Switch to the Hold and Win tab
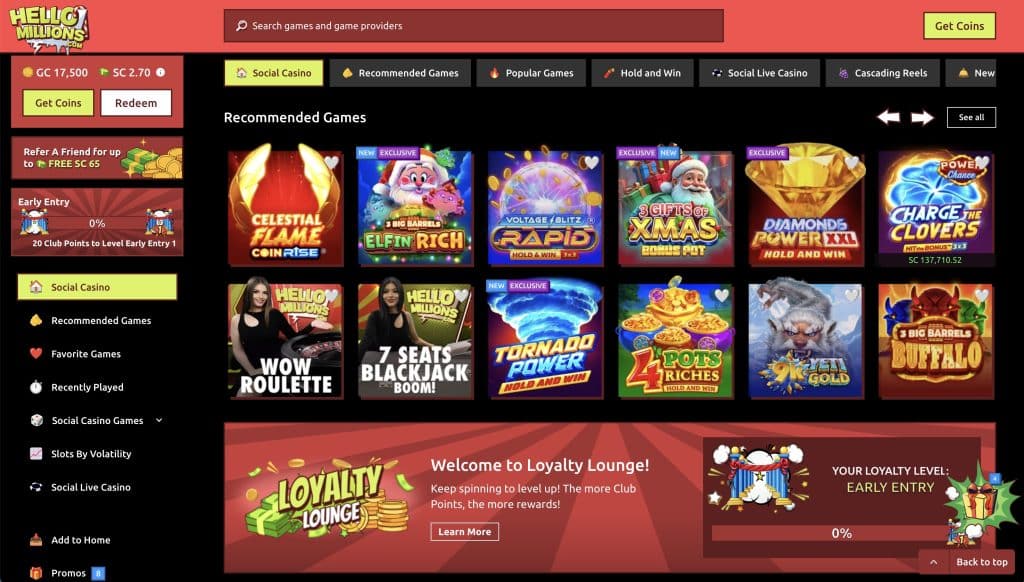The width and height of the screenshot is (1024, 582). 643,73
